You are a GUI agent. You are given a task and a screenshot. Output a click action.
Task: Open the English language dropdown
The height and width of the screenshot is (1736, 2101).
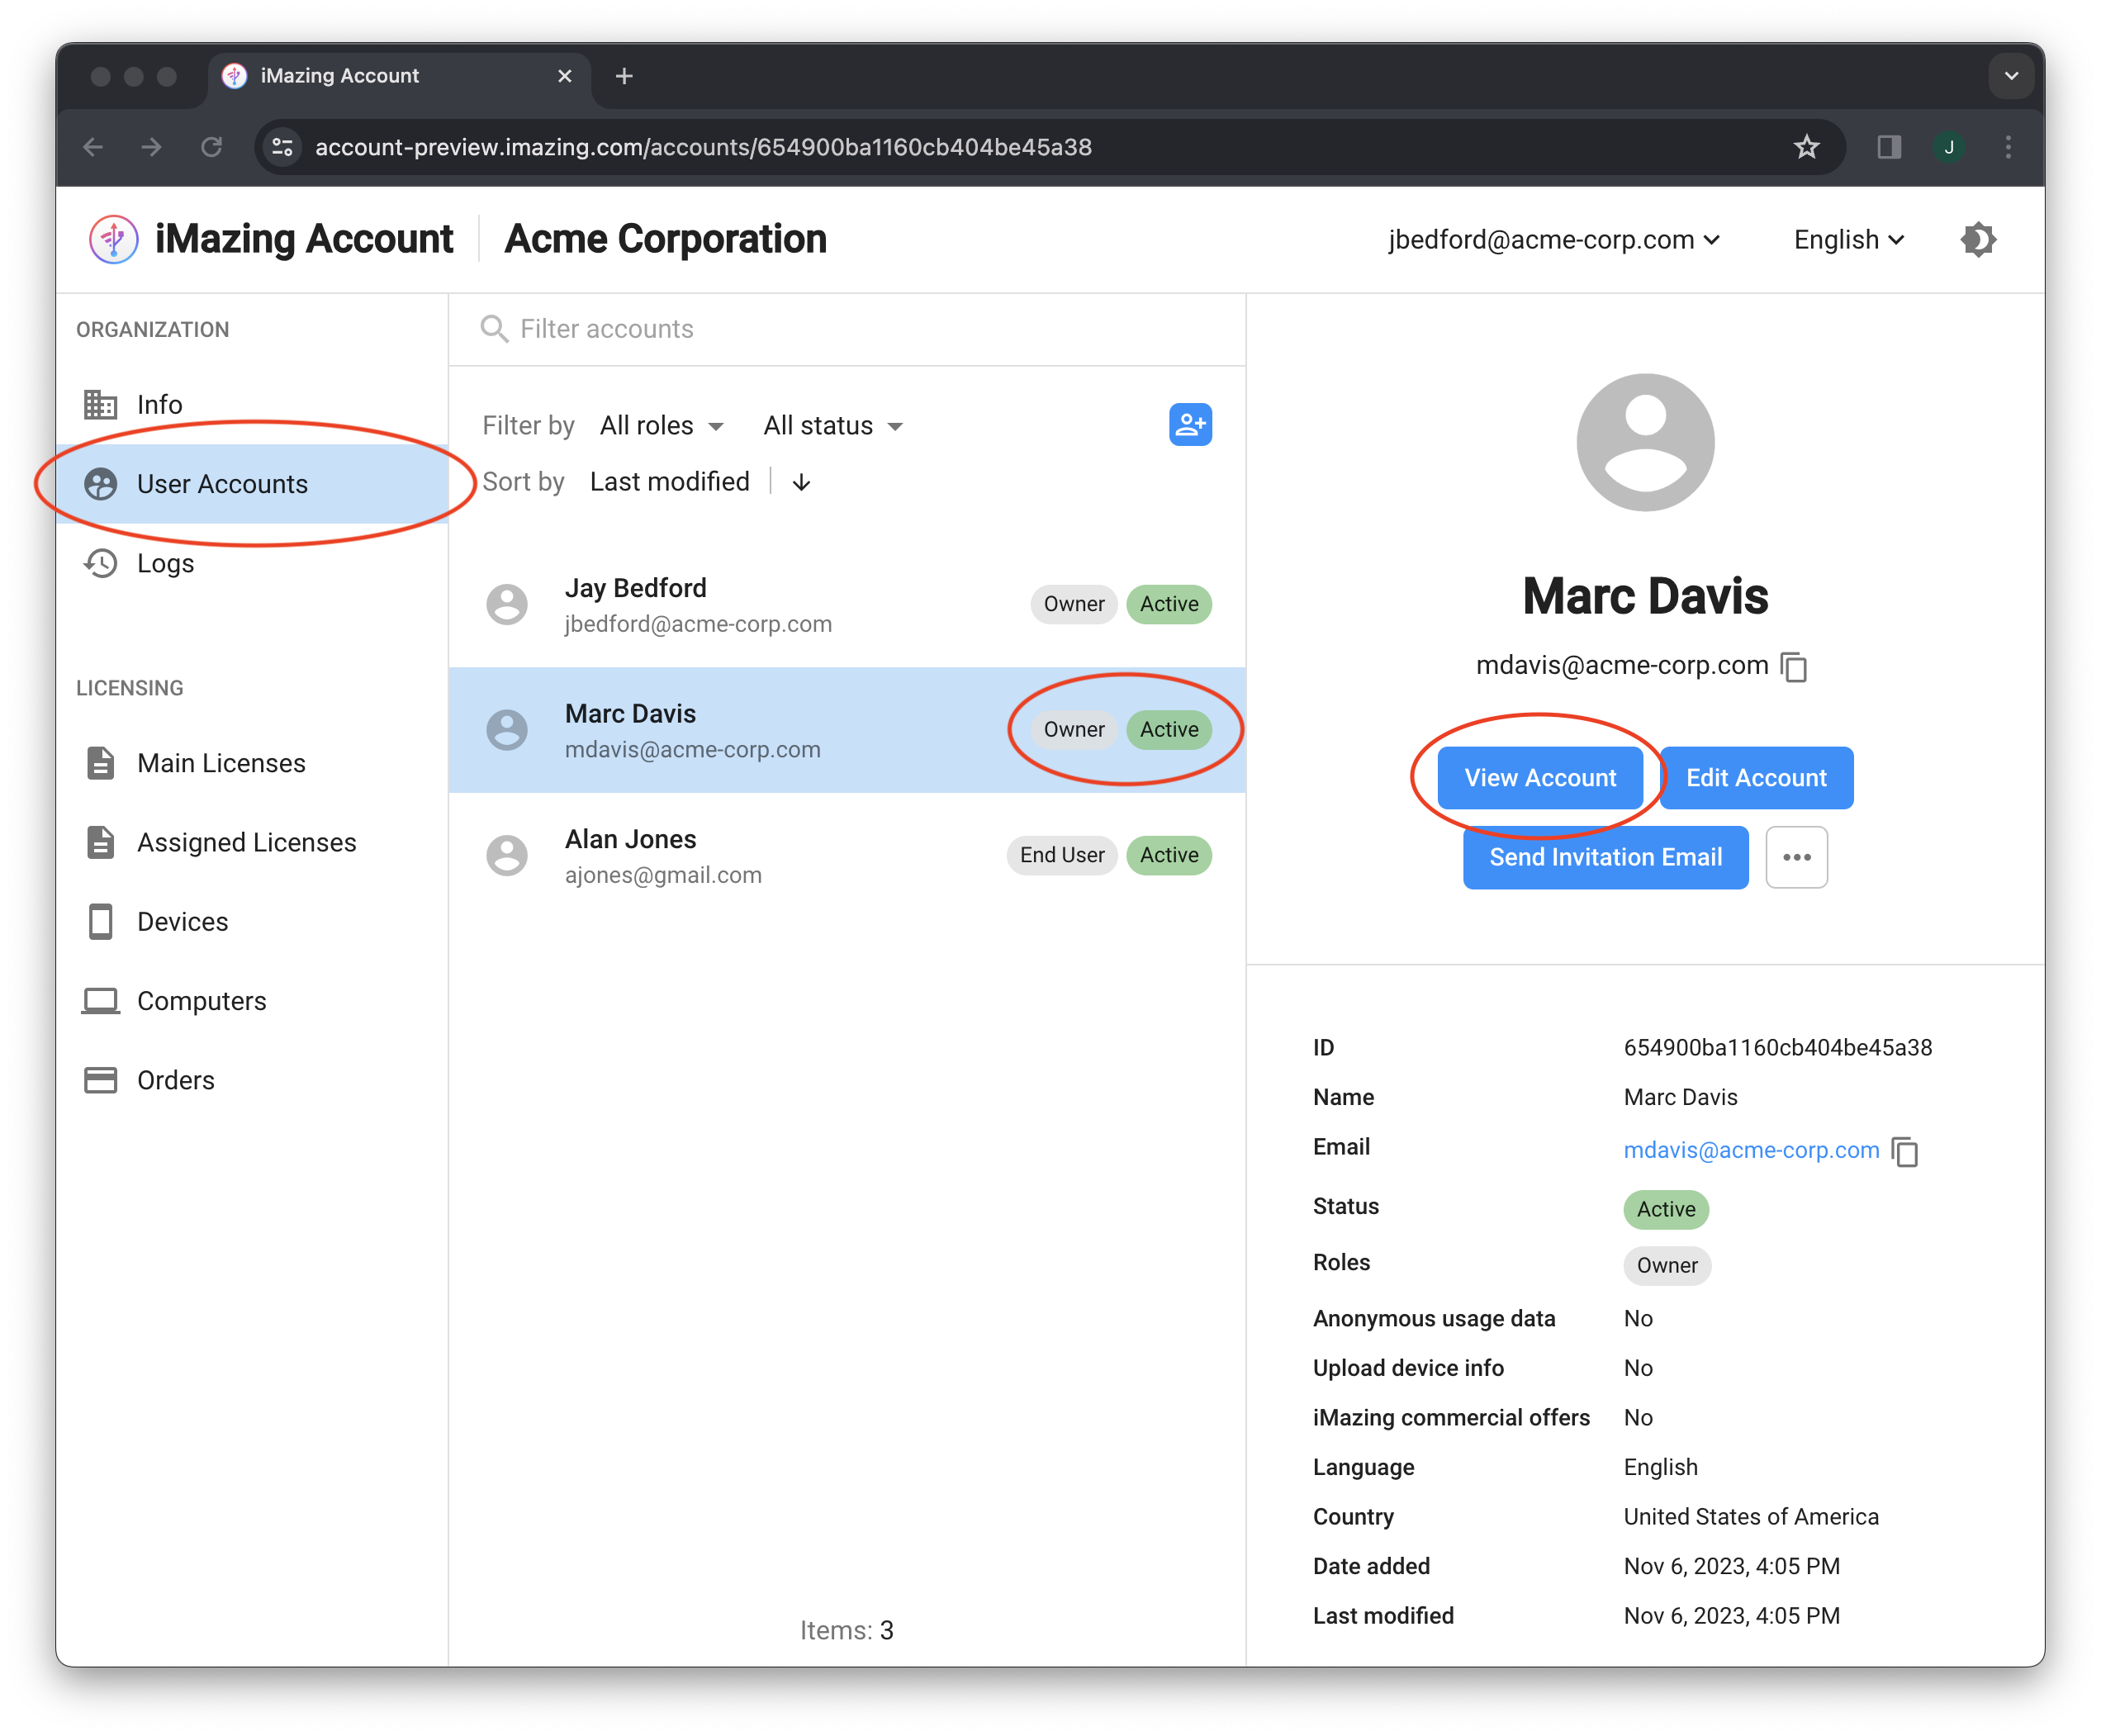[1848, 240]
